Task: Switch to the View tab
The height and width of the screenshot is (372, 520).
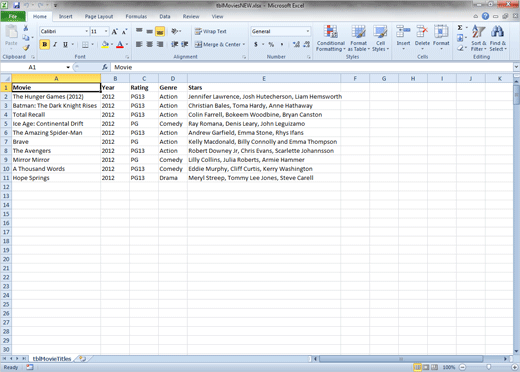Action: click(217, 16)
